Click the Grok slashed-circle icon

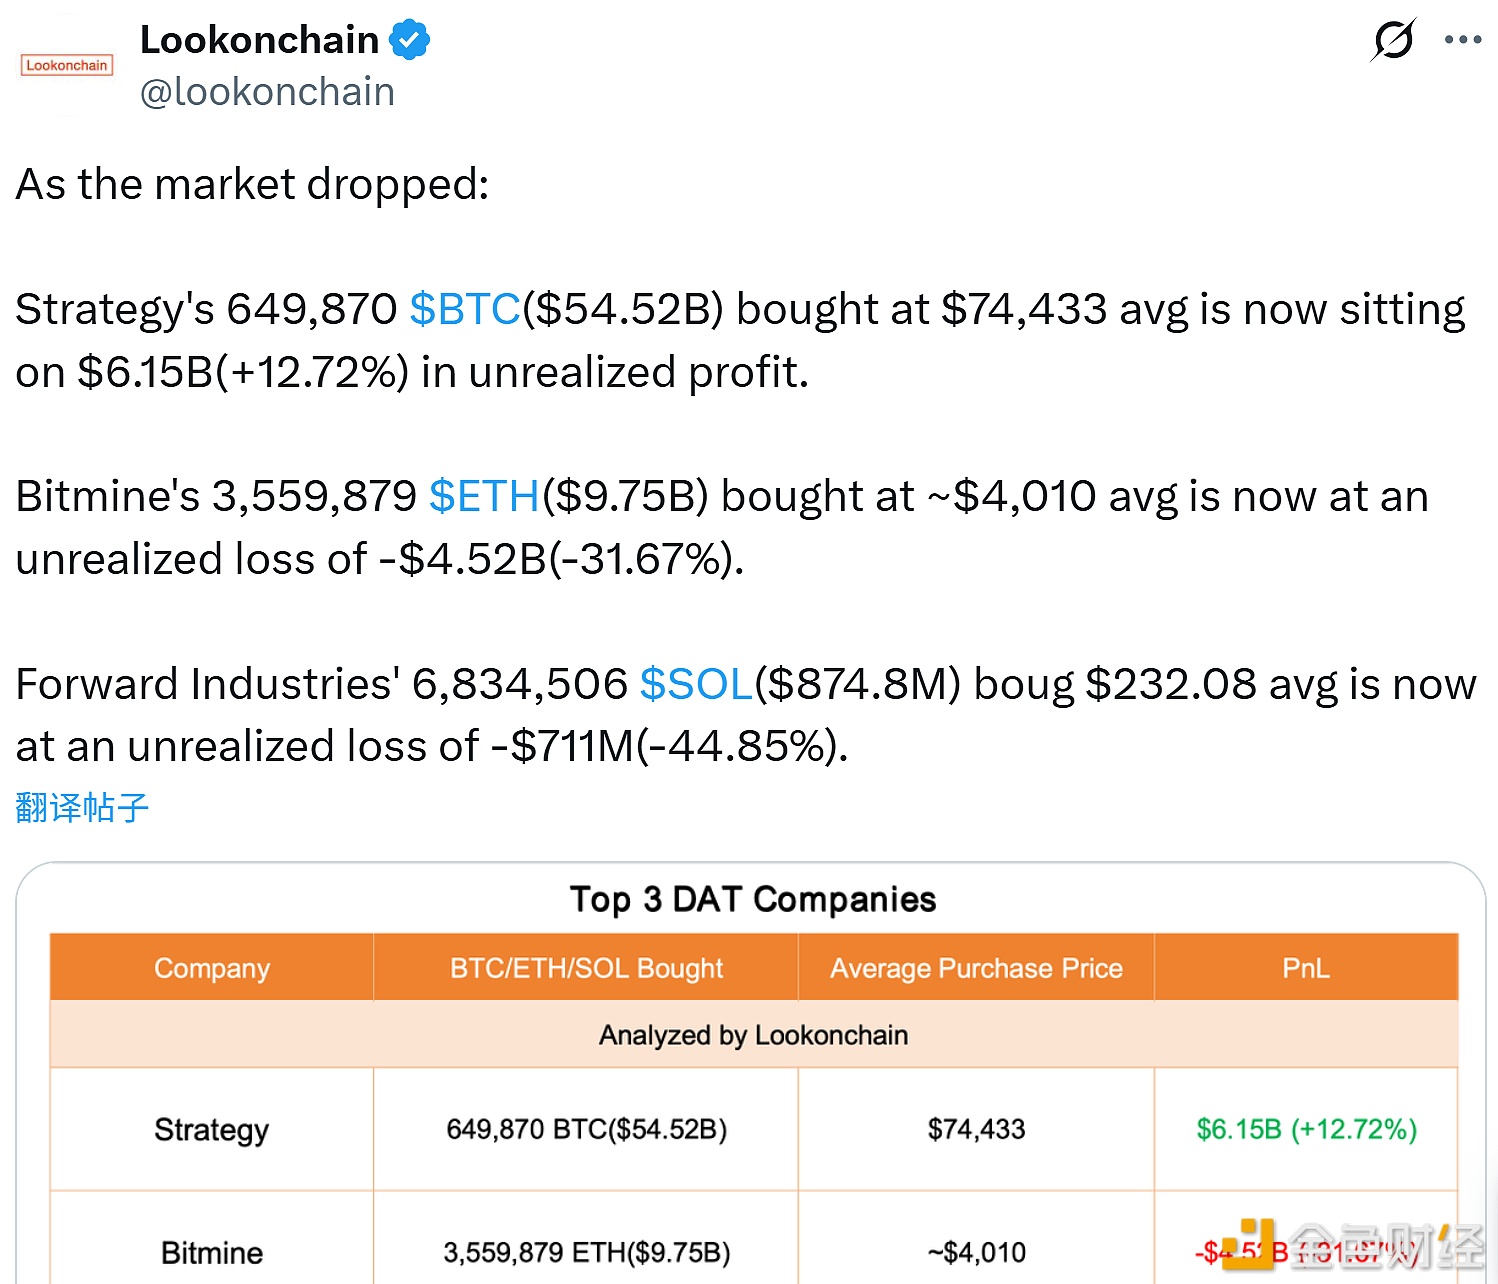1393,40
